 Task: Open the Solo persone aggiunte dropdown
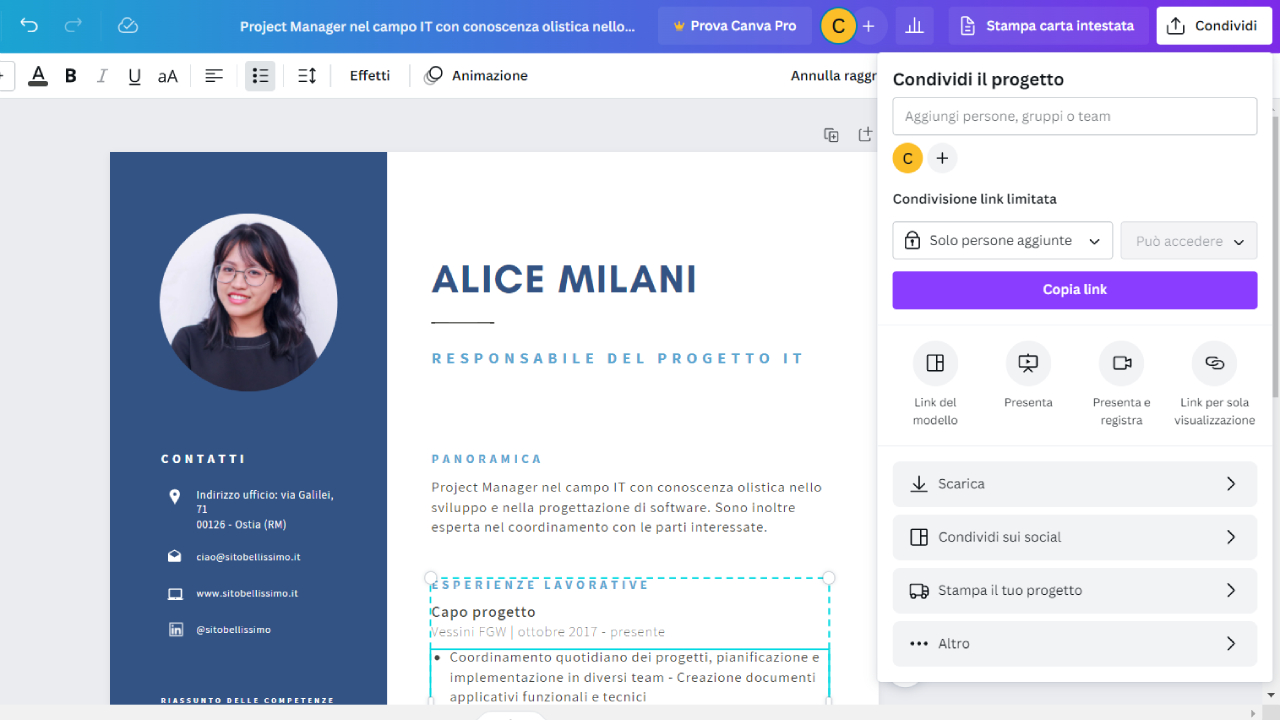click(x=1002, y=241)
